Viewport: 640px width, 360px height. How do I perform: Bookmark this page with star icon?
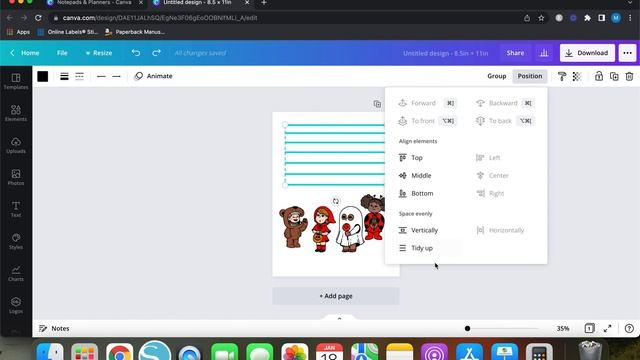click(x=541, y=18)
